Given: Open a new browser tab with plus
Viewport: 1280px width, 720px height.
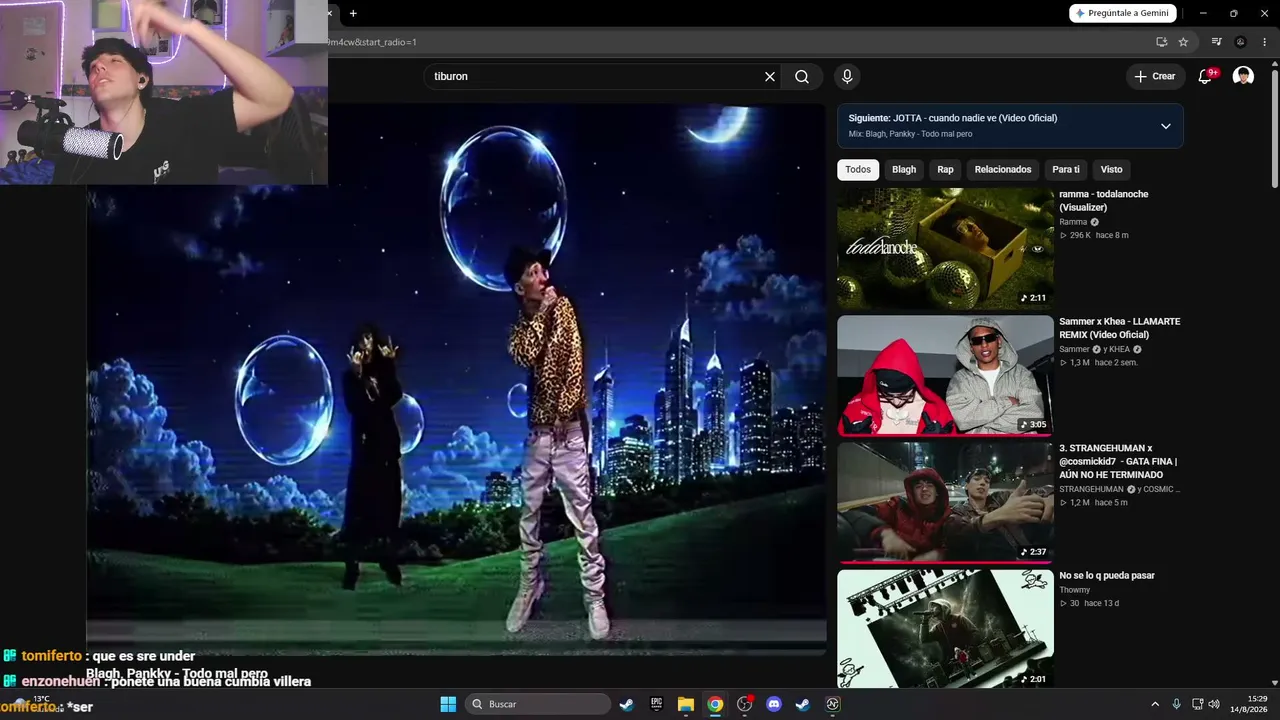Looking at the screenshot, I should [x=353, y=13].
